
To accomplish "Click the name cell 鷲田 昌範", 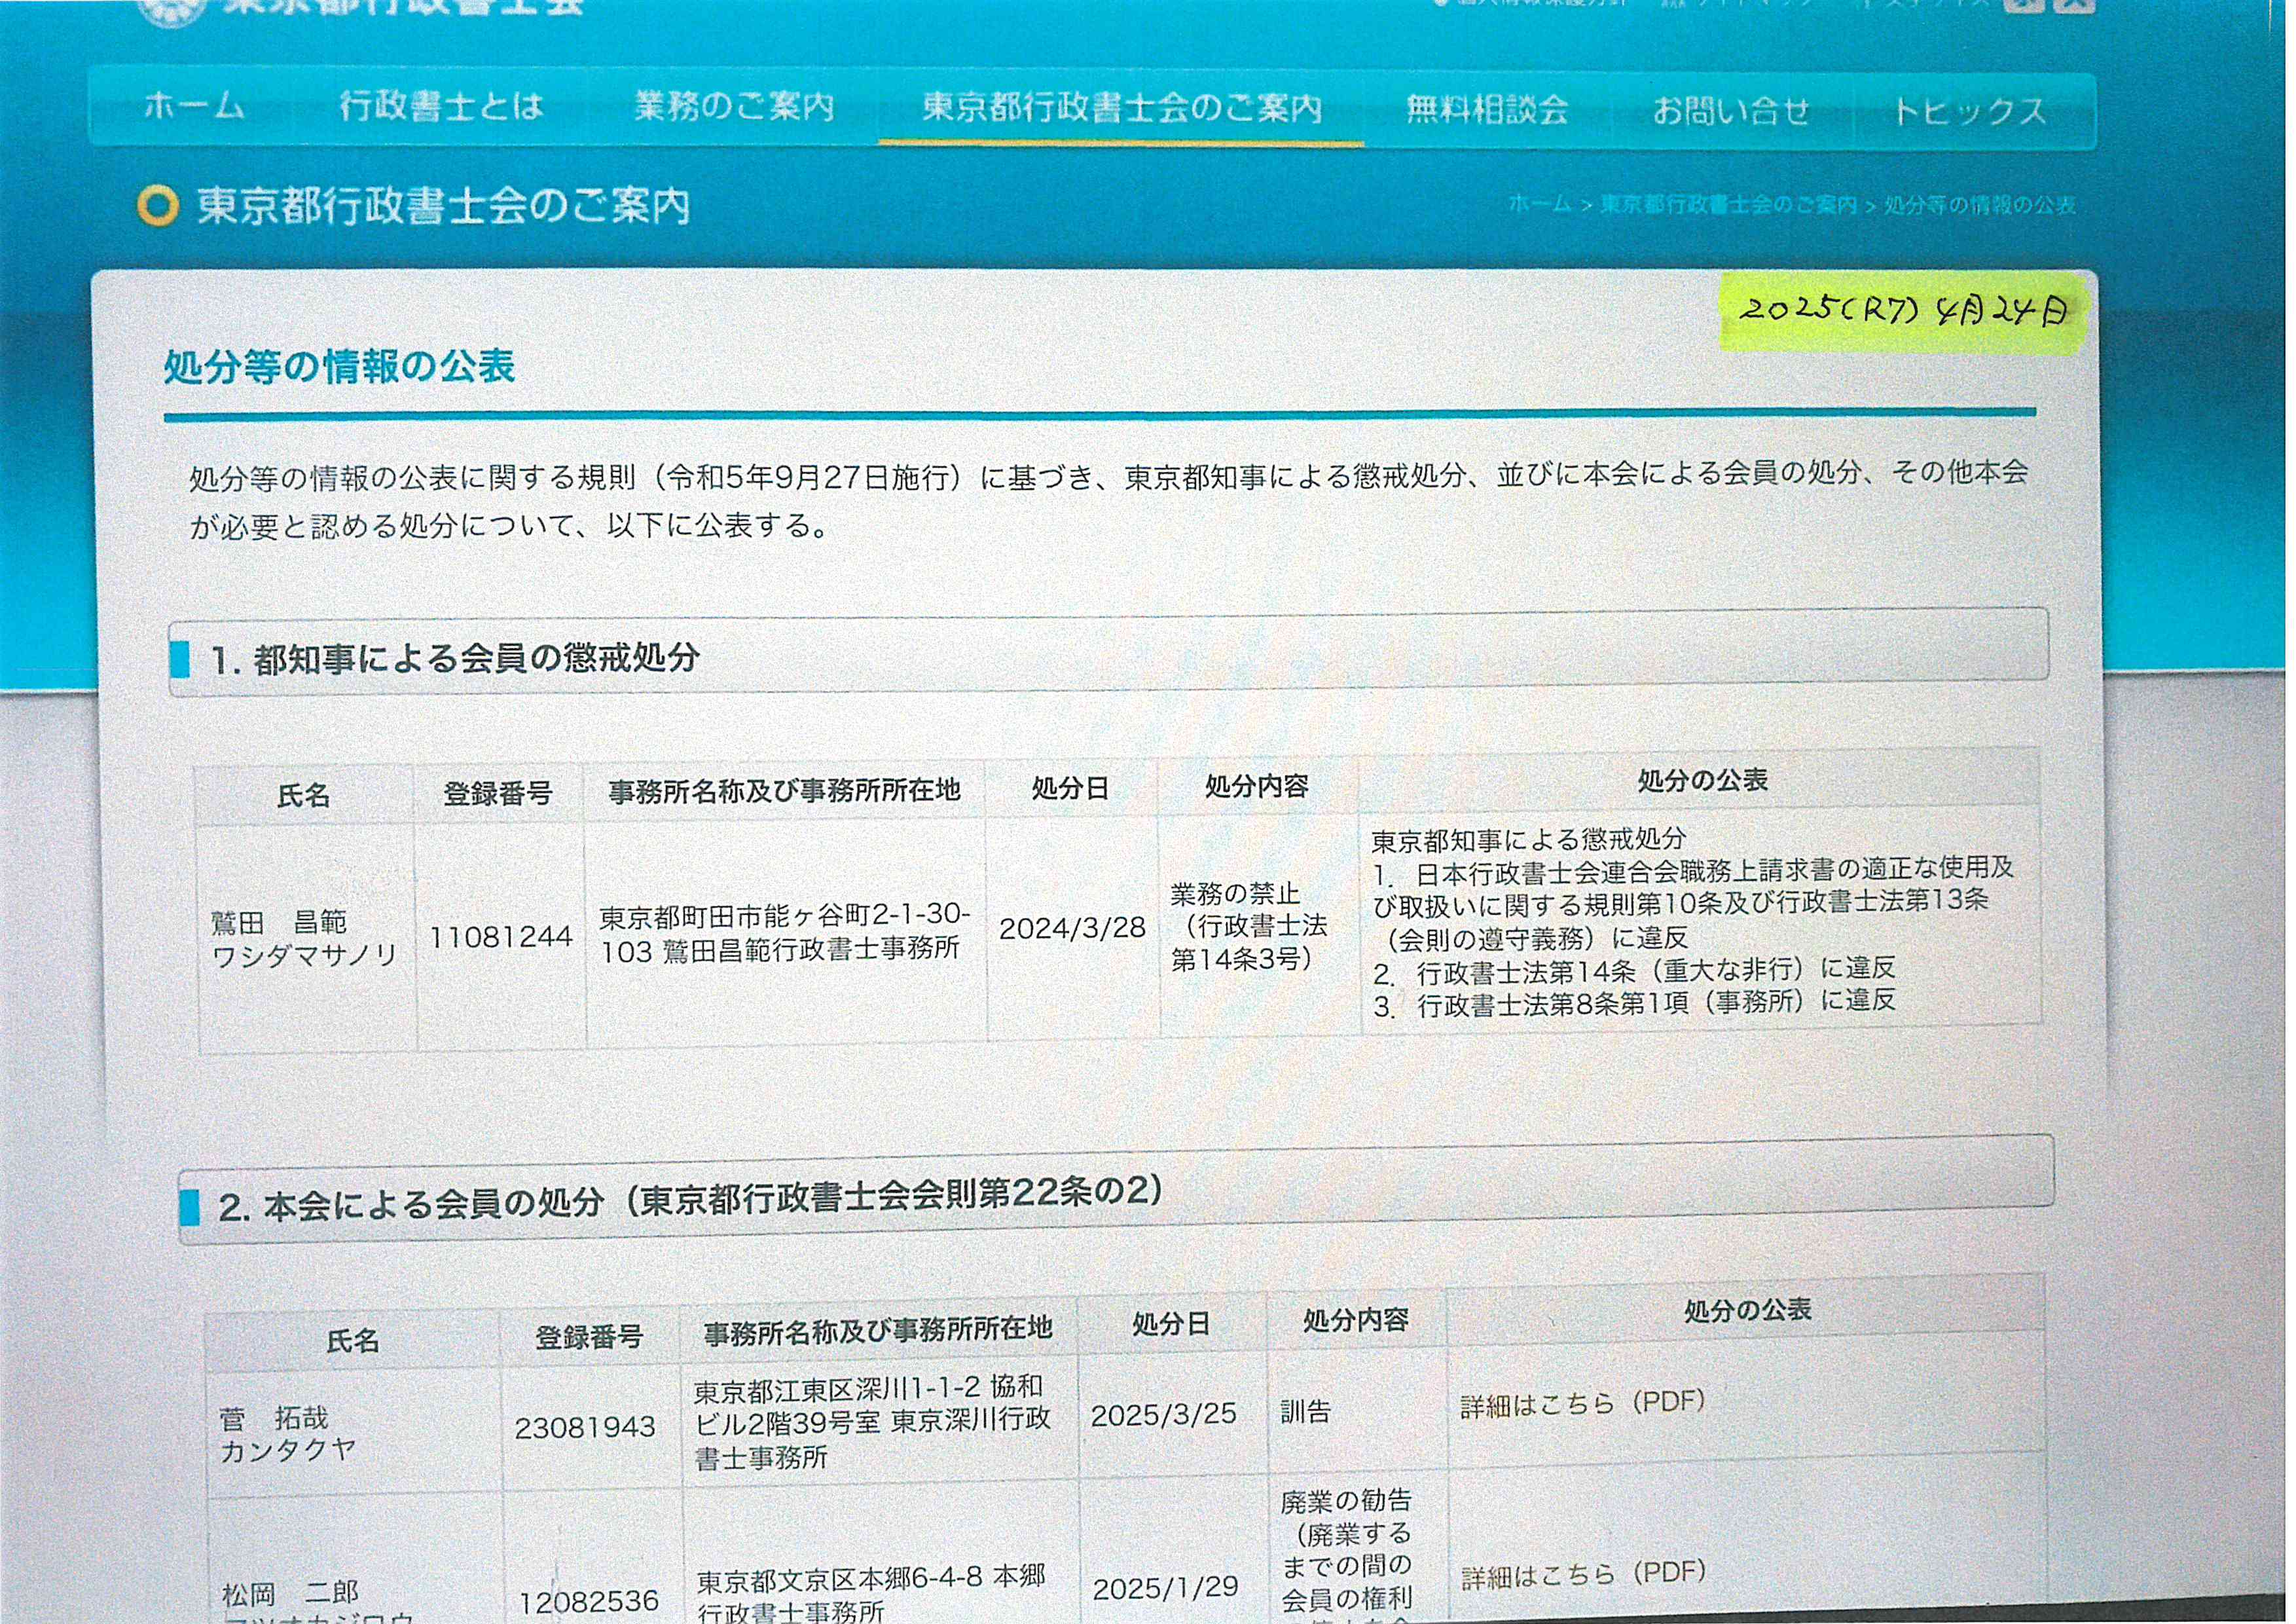I will (305, 938).
